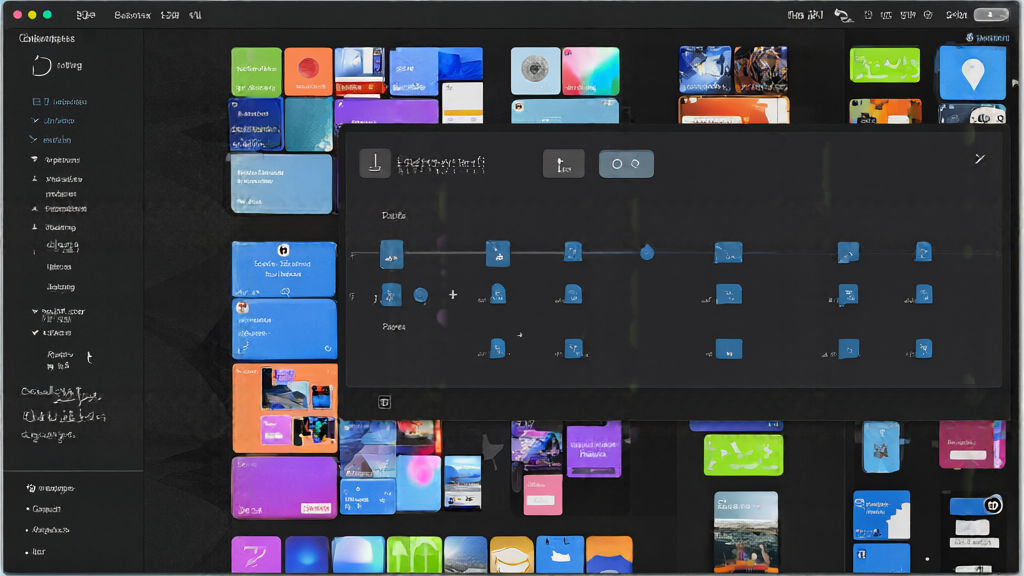Click the sync arrows icon in the top bar
This screenshot has height=576, width=1024.
point(843,15)
